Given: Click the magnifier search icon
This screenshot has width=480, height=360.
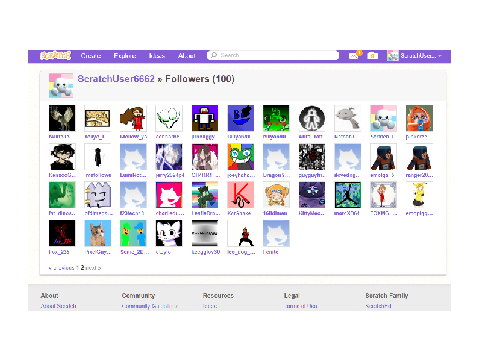Looking at the screenshot, I should [214, 55].
